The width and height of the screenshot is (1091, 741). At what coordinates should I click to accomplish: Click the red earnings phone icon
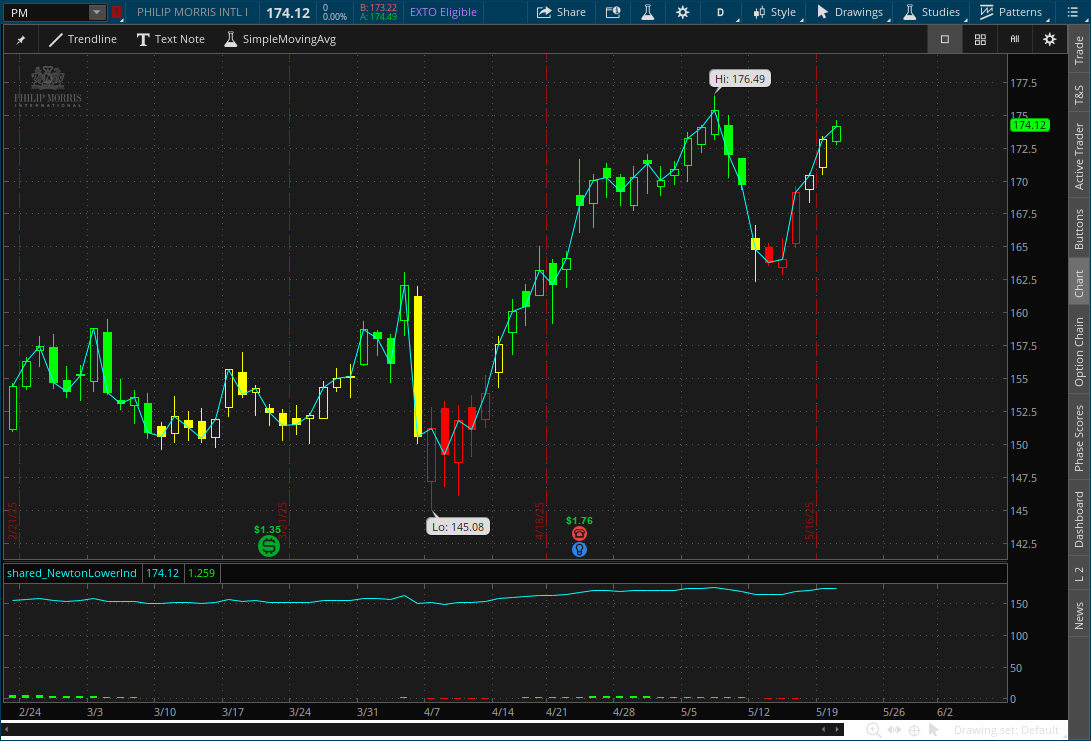click(x=579, y=534)
